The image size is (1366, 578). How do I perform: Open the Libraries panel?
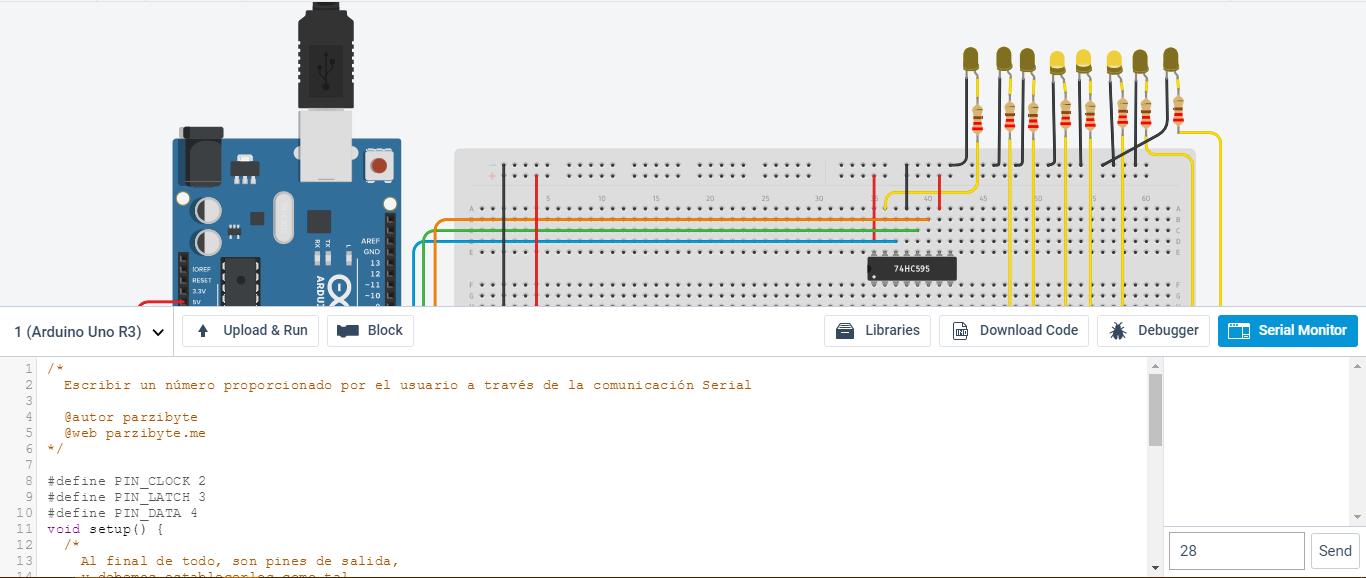[877, 331]
